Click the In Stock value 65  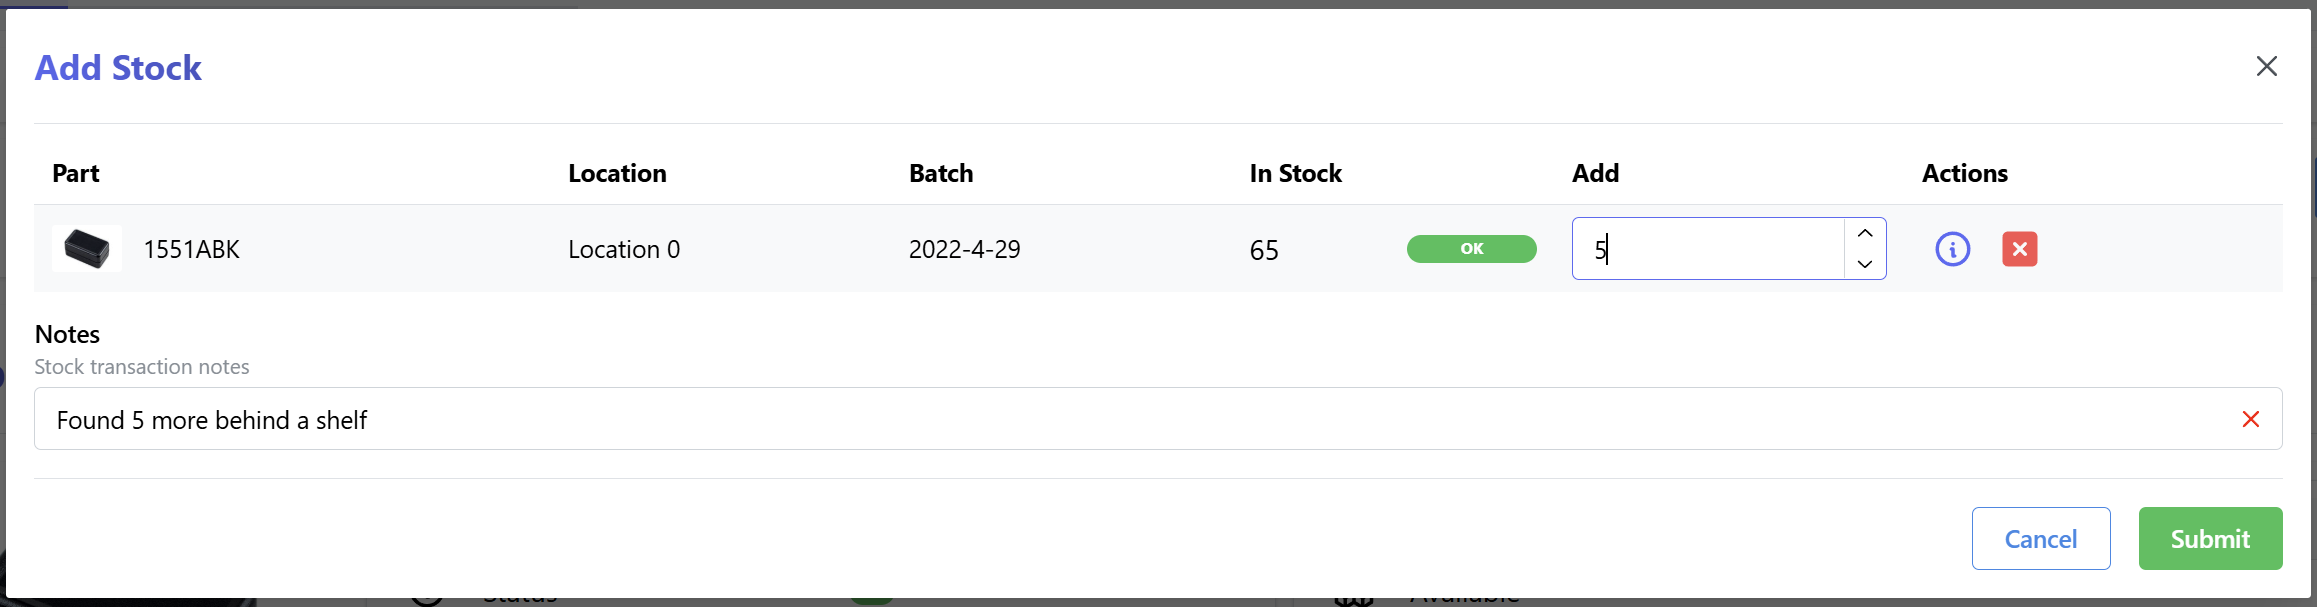(1264, 250)
